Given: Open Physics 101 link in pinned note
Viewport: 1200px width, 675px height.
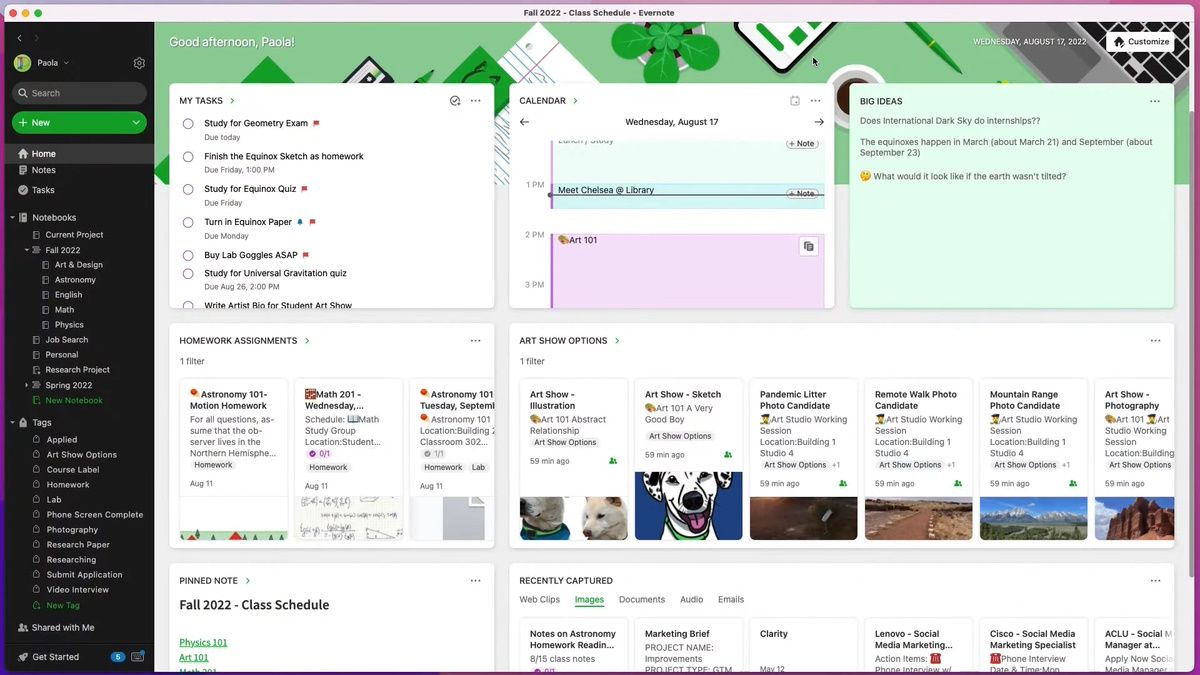Looking at the screenshot, I should tap(203, 643).
